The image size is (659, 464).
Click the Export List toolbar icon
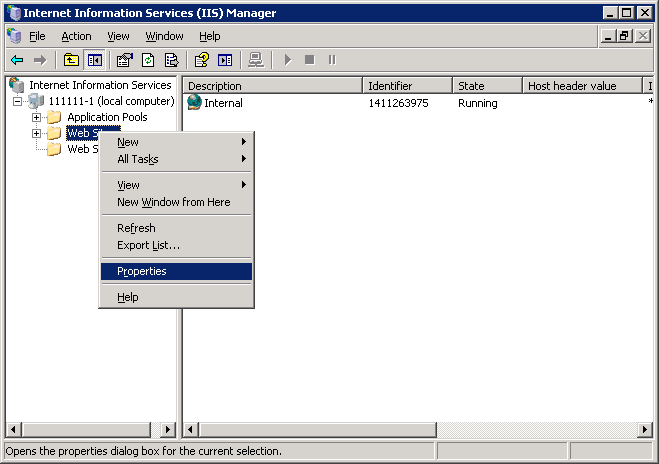click(x=171, y=60)
